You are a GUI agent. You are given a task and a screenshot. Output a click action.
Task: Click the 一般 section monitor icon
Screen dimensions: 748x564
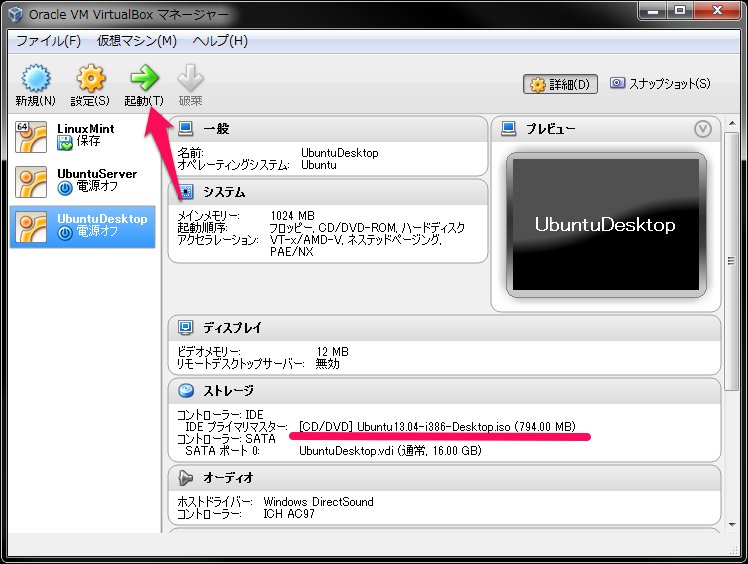click(x=185, y=128)
